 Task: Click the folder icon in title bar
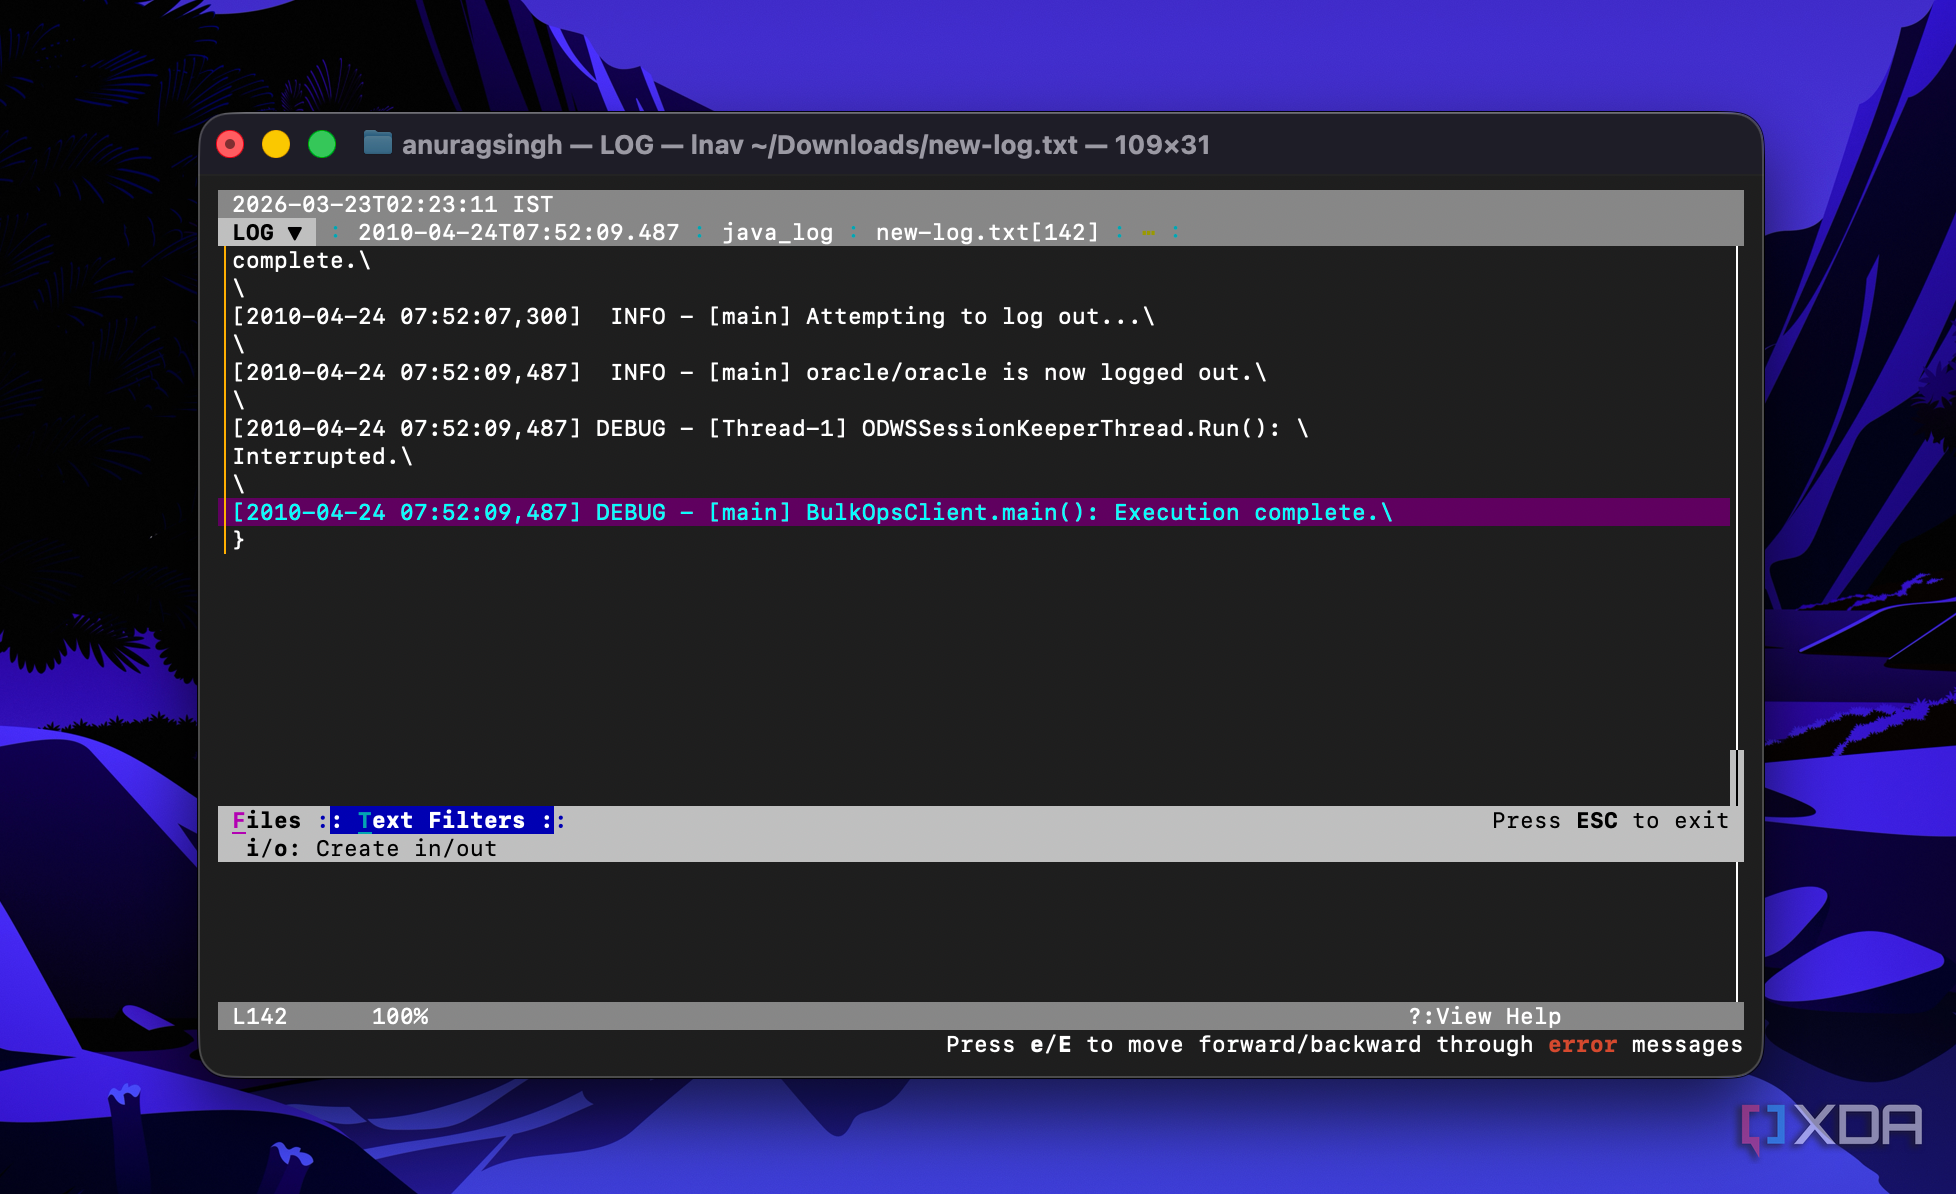pos(377,144)
